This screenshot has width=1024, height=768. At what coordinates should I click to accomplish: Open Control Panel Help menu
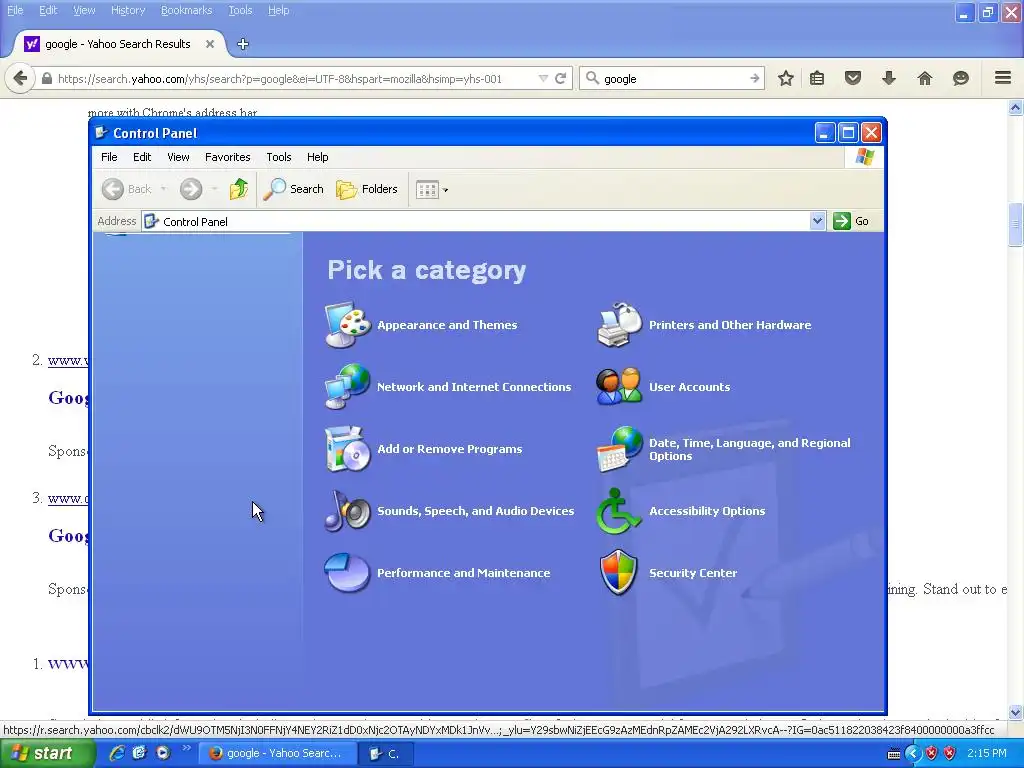tap(317, 157)
